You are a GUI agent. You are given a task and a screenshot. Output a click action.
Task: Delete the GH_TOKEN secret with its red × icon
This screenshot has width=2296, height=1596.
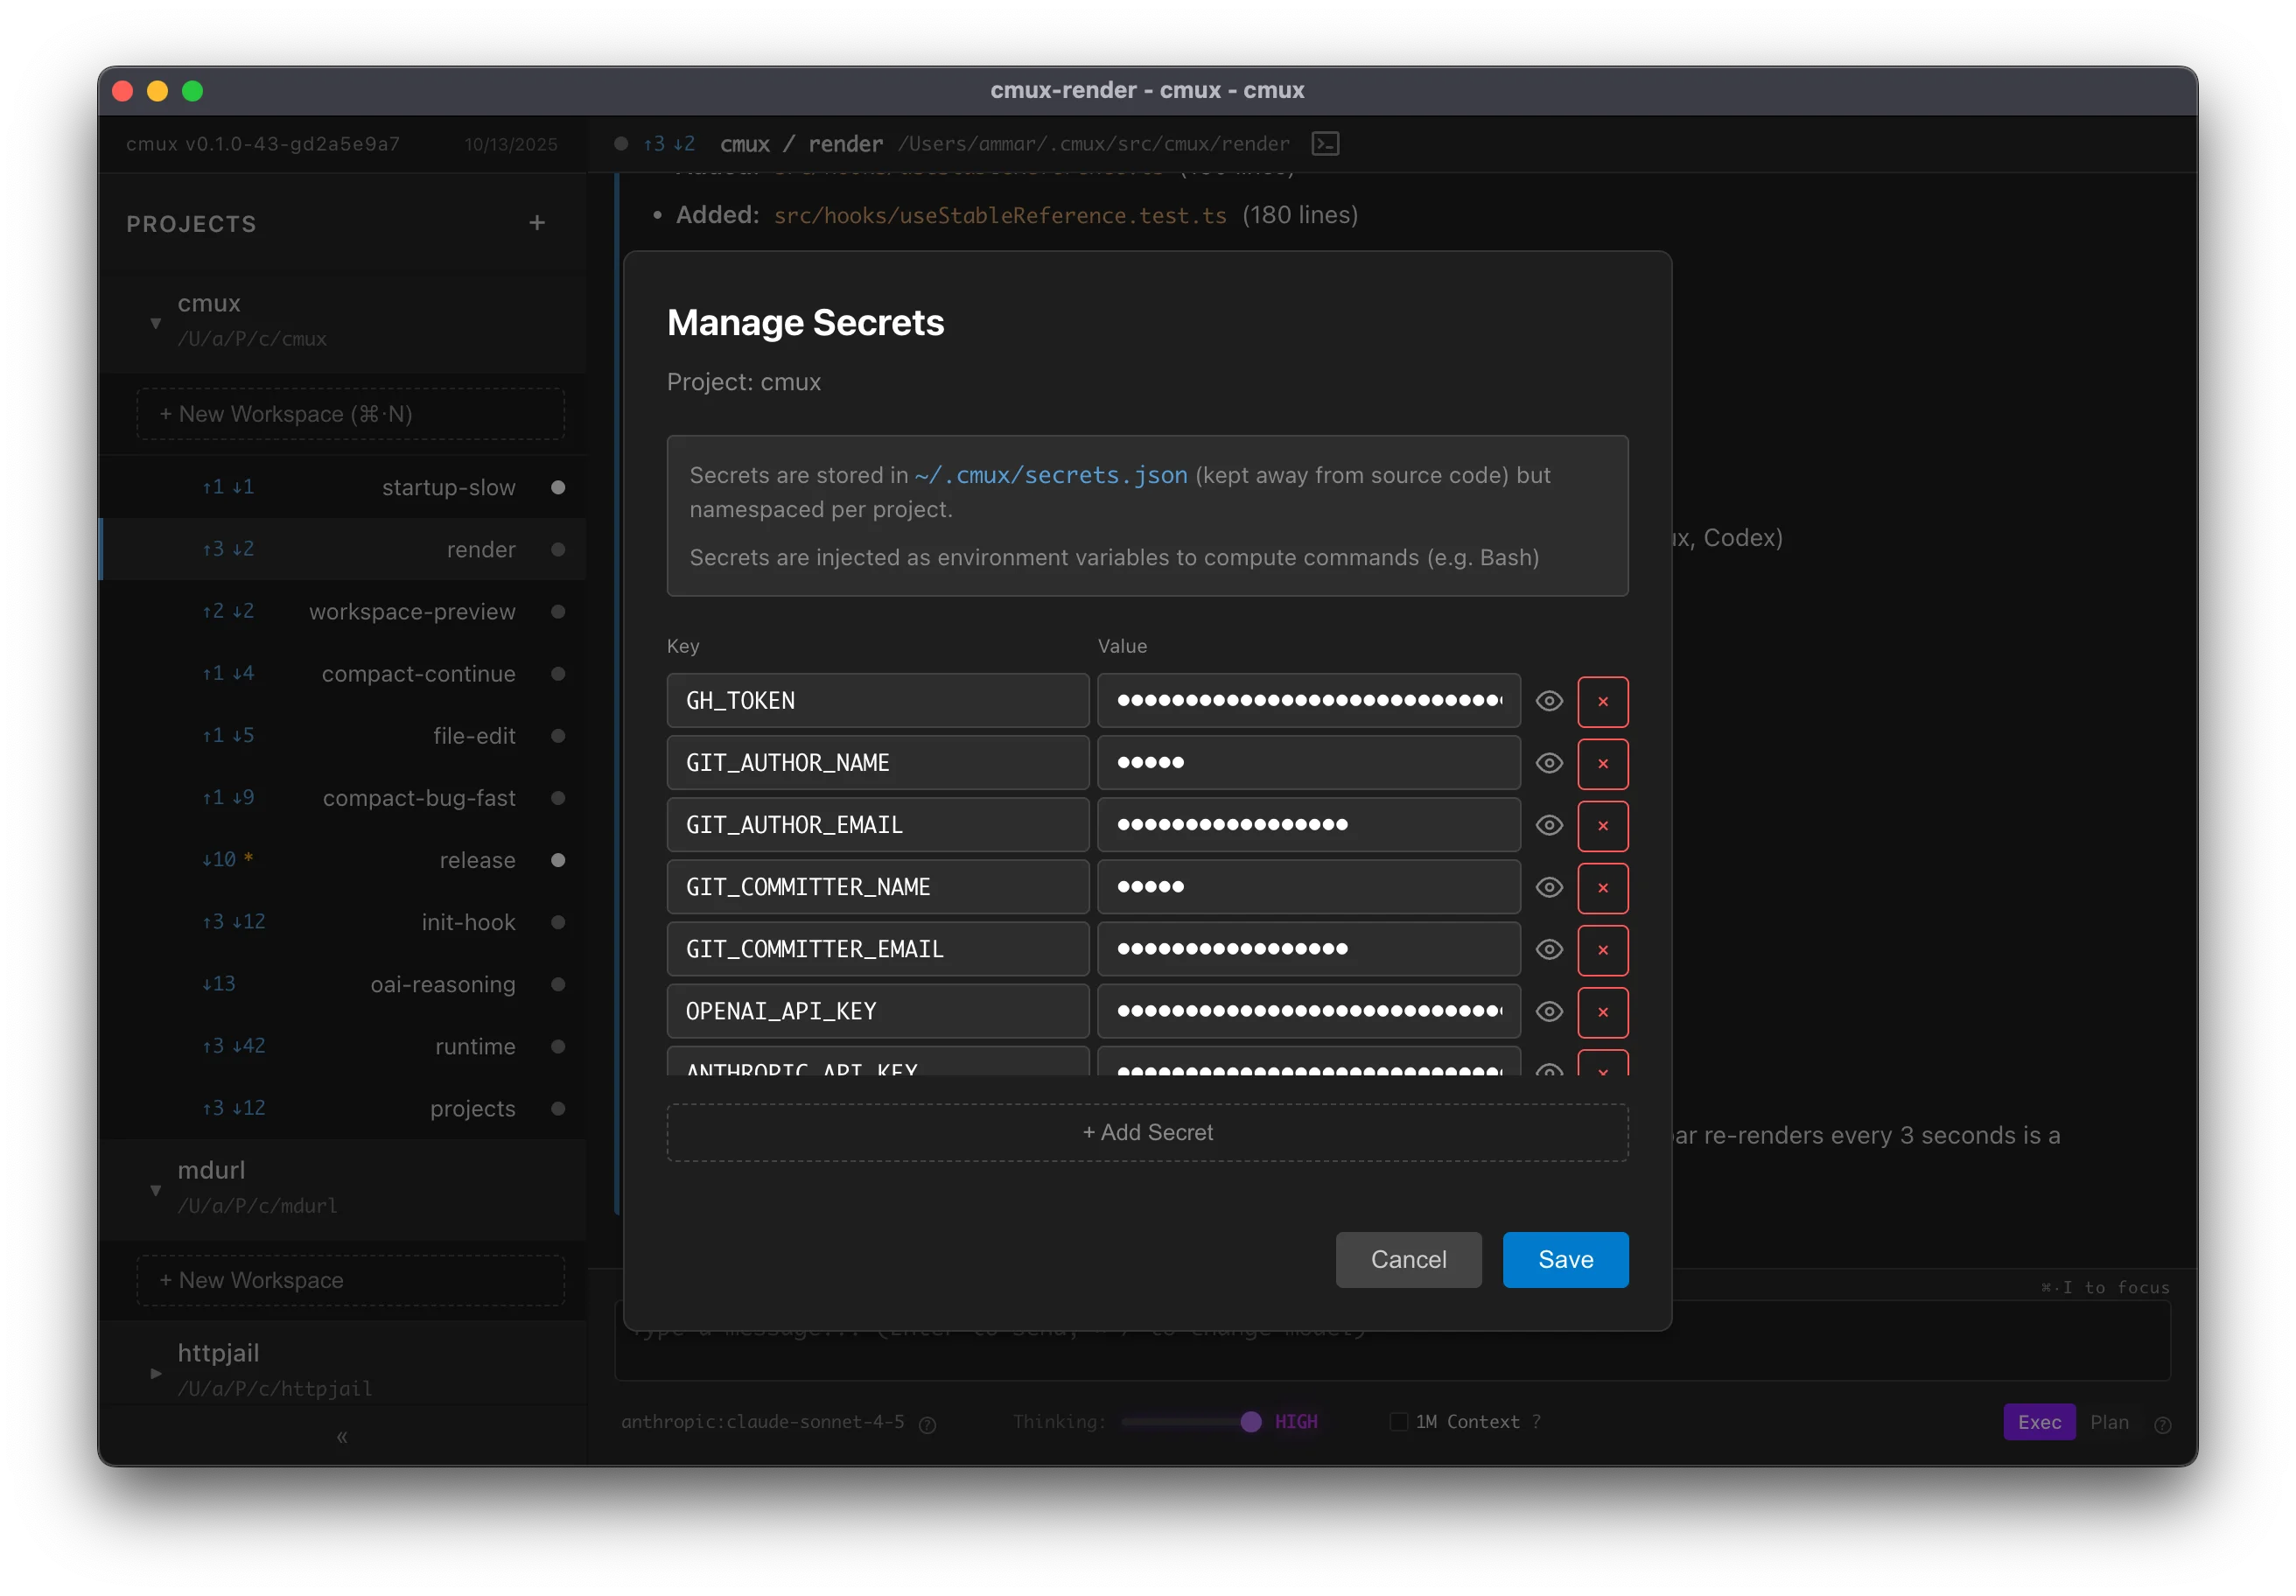pyautogui.click(x=1603, y=701)
